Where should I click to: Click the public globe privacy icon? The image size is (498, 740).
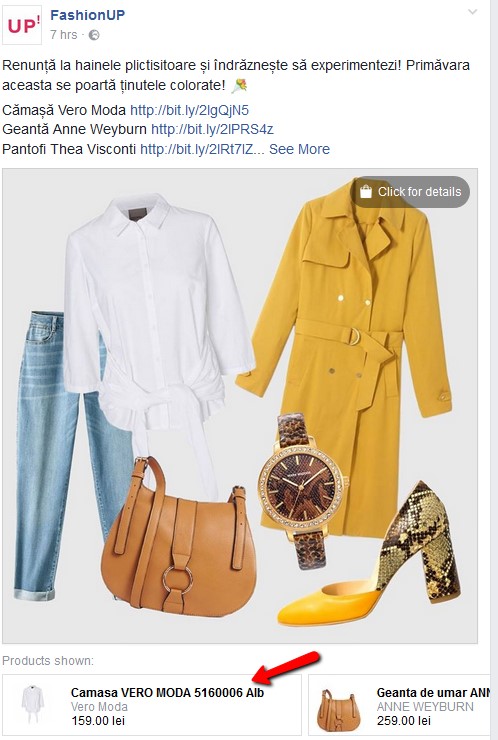pyautogui.click(x=94, y=35)
